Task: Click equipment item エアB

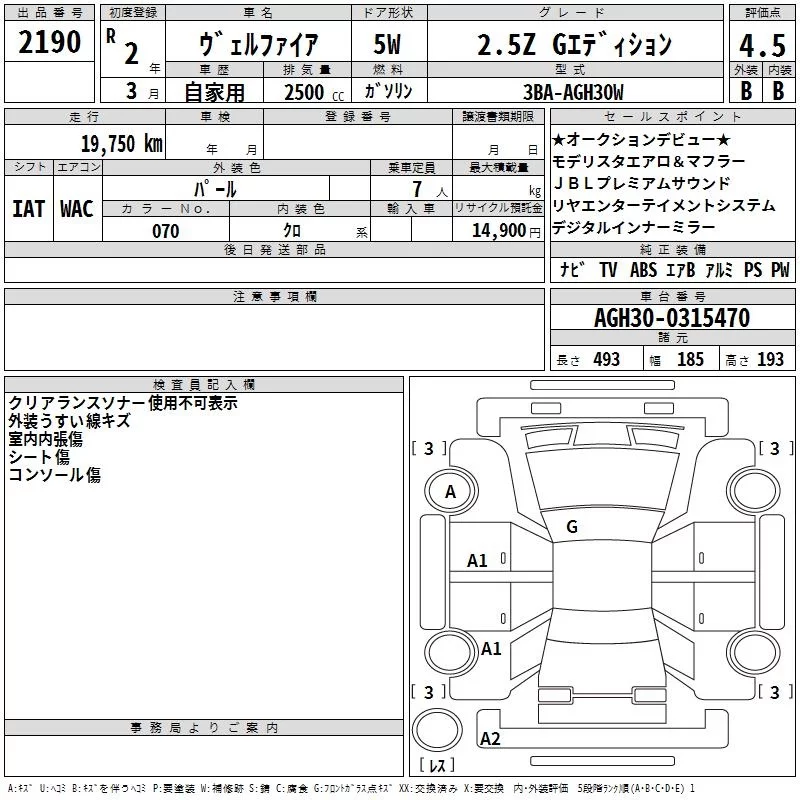Action: [x=680, y=269]
